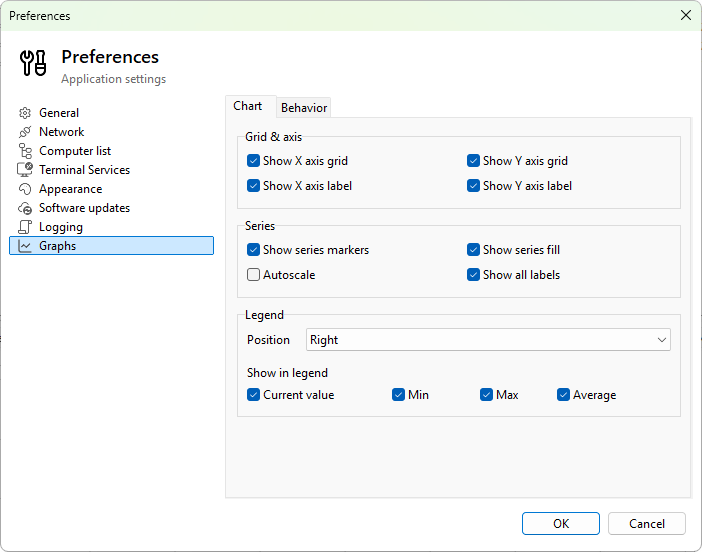This screenshot has height=552, width=702.
Task: Click the Cancel button
Action: point(646,524)
